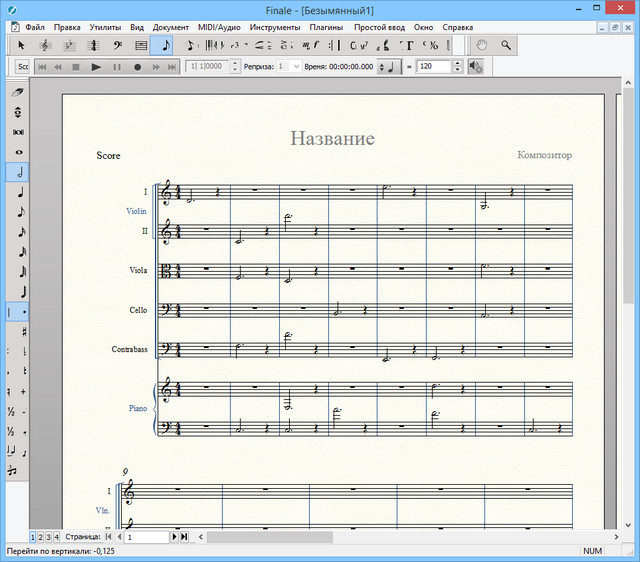Increase tempo with stepper arrows
Viewport: 640px width, 562px height.
coord(457,63)
